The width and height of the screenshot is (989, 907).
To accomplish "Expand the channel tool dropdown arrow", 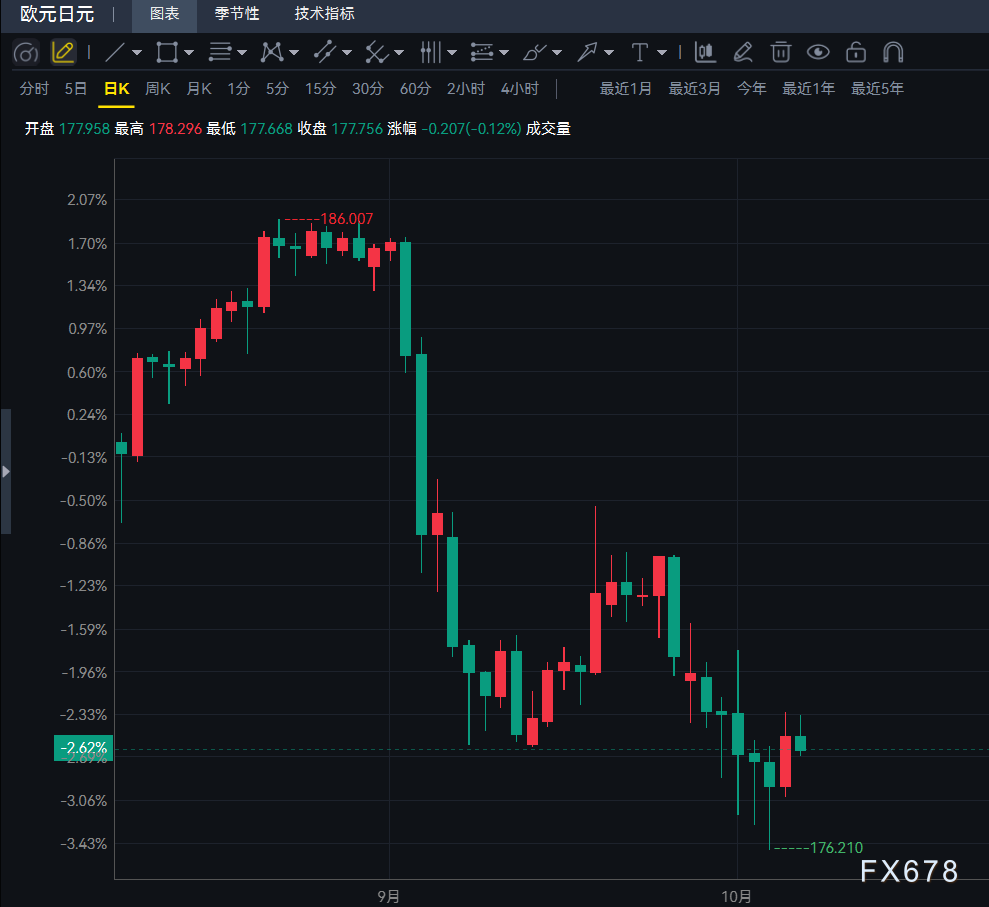I will 347,53.
